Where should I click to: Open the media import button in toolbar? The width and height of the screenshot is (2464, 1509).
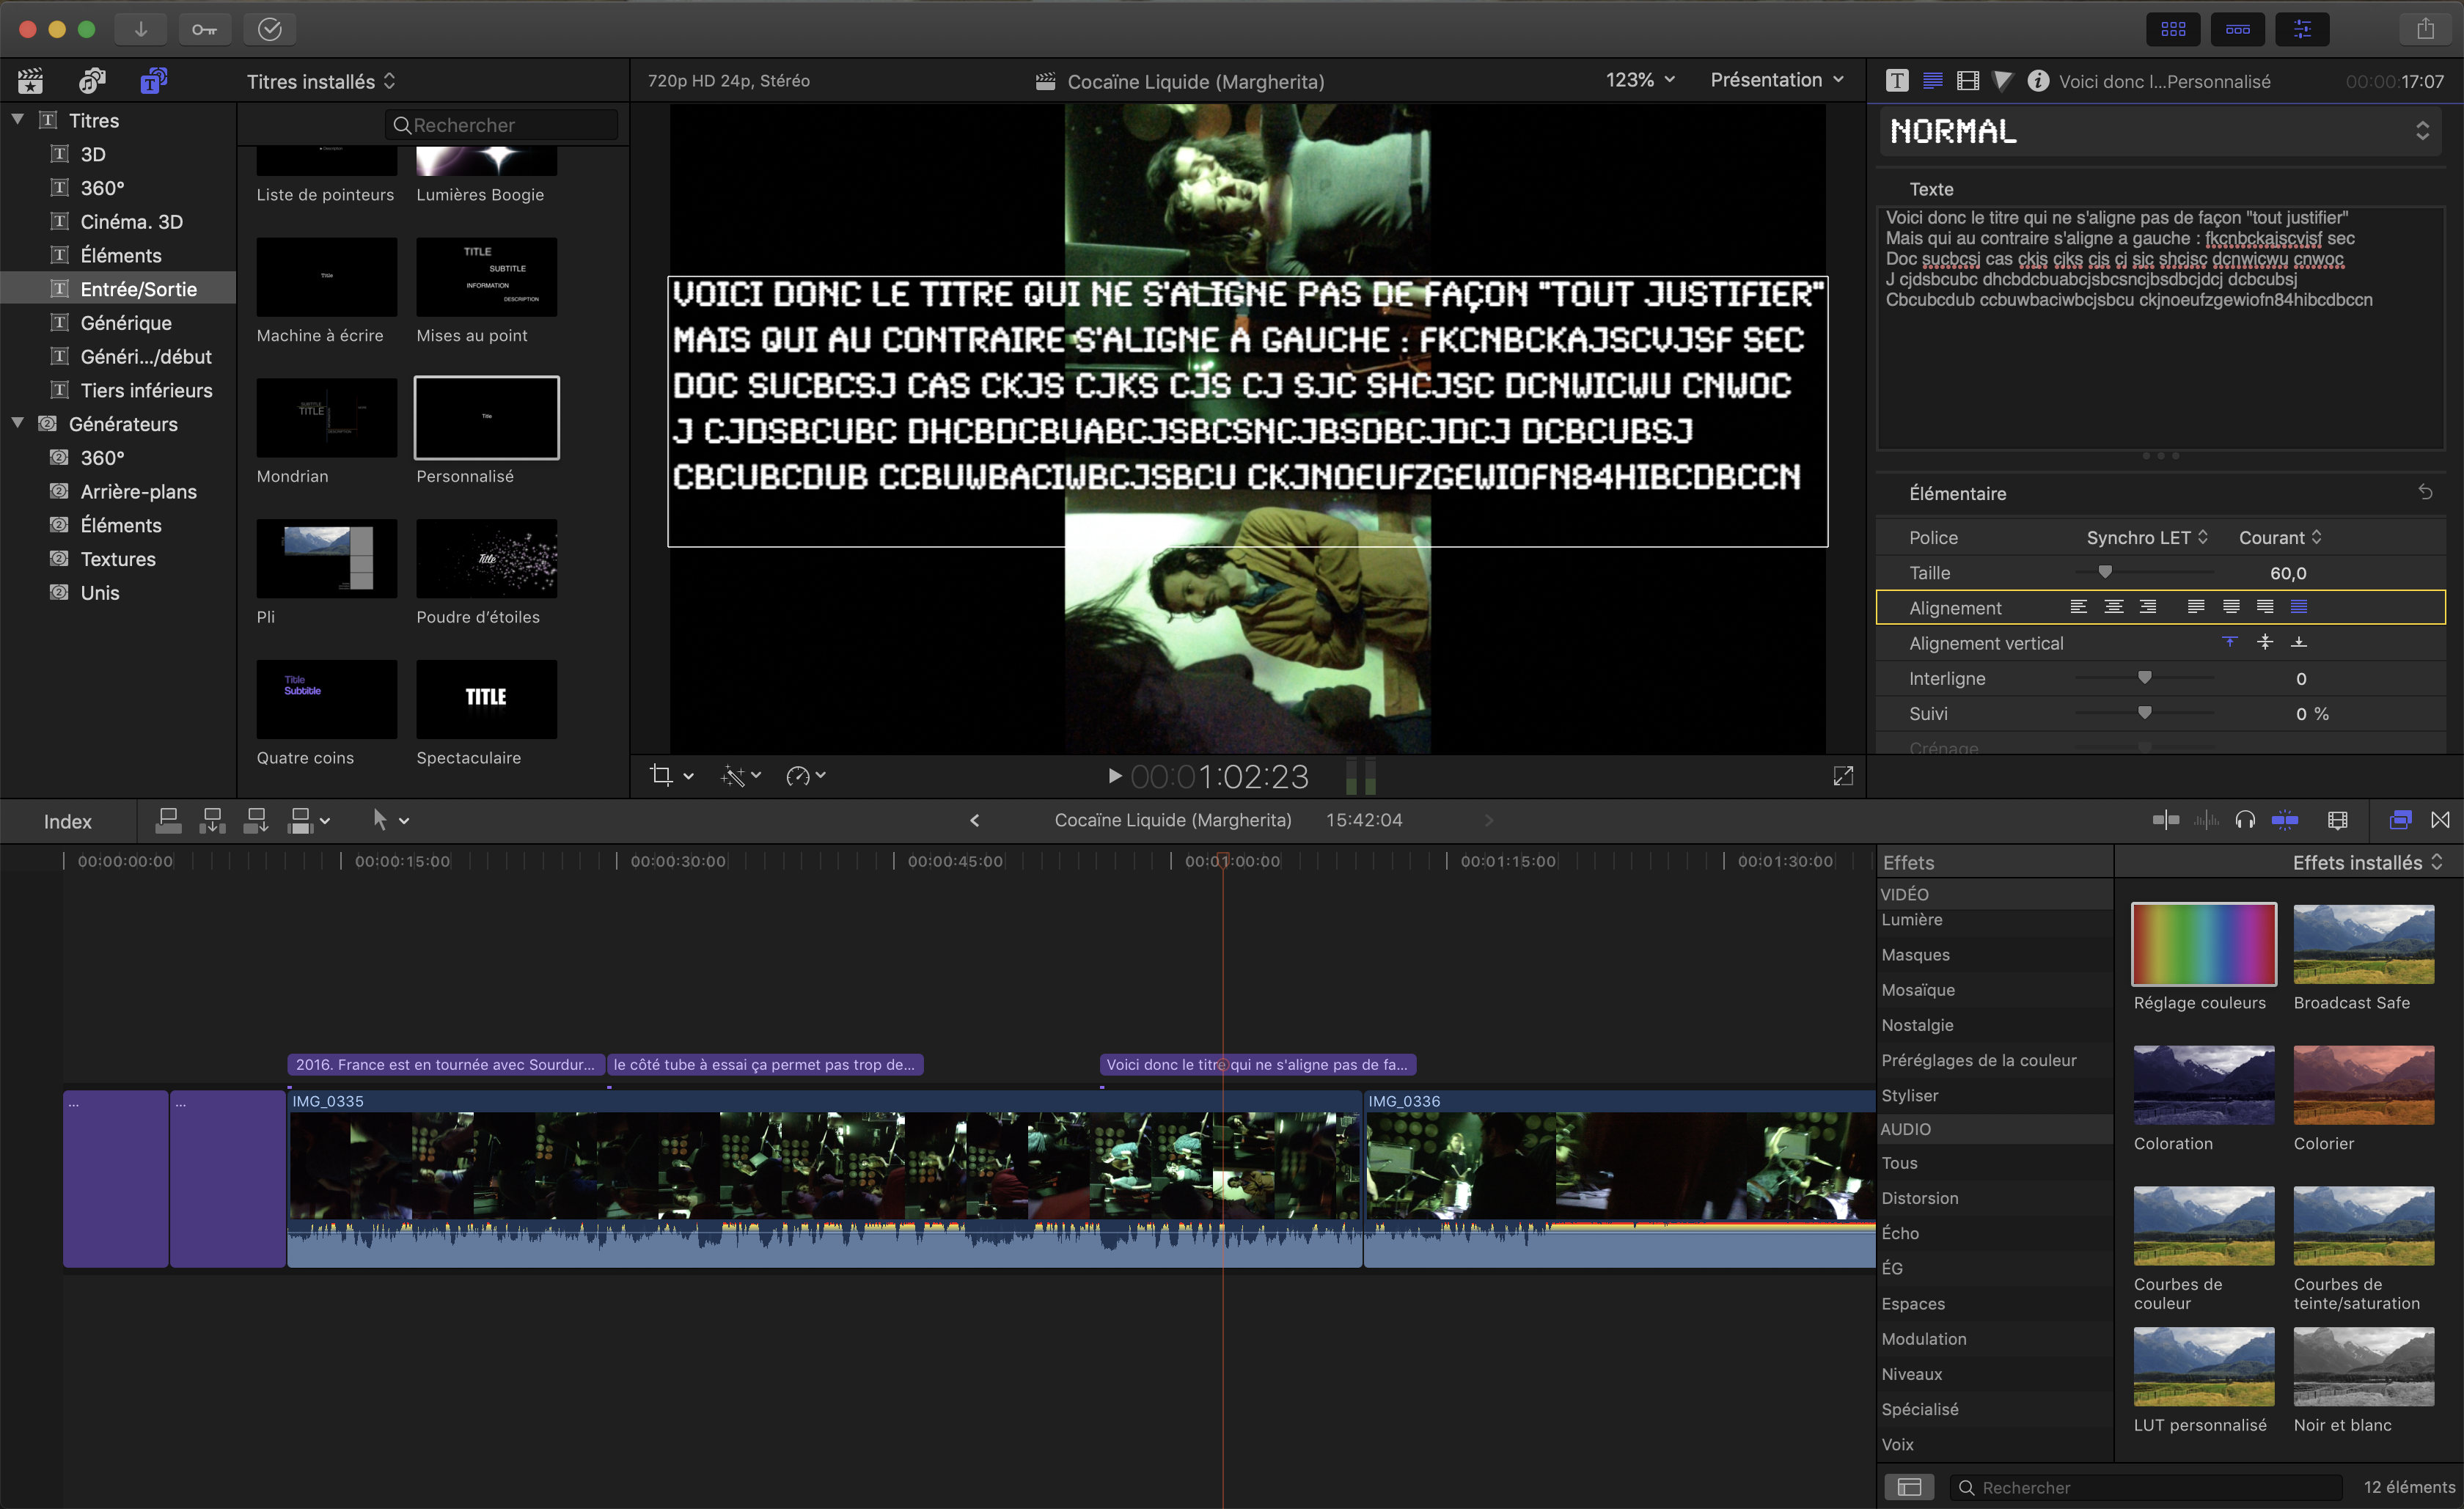[x=141, y=29]
